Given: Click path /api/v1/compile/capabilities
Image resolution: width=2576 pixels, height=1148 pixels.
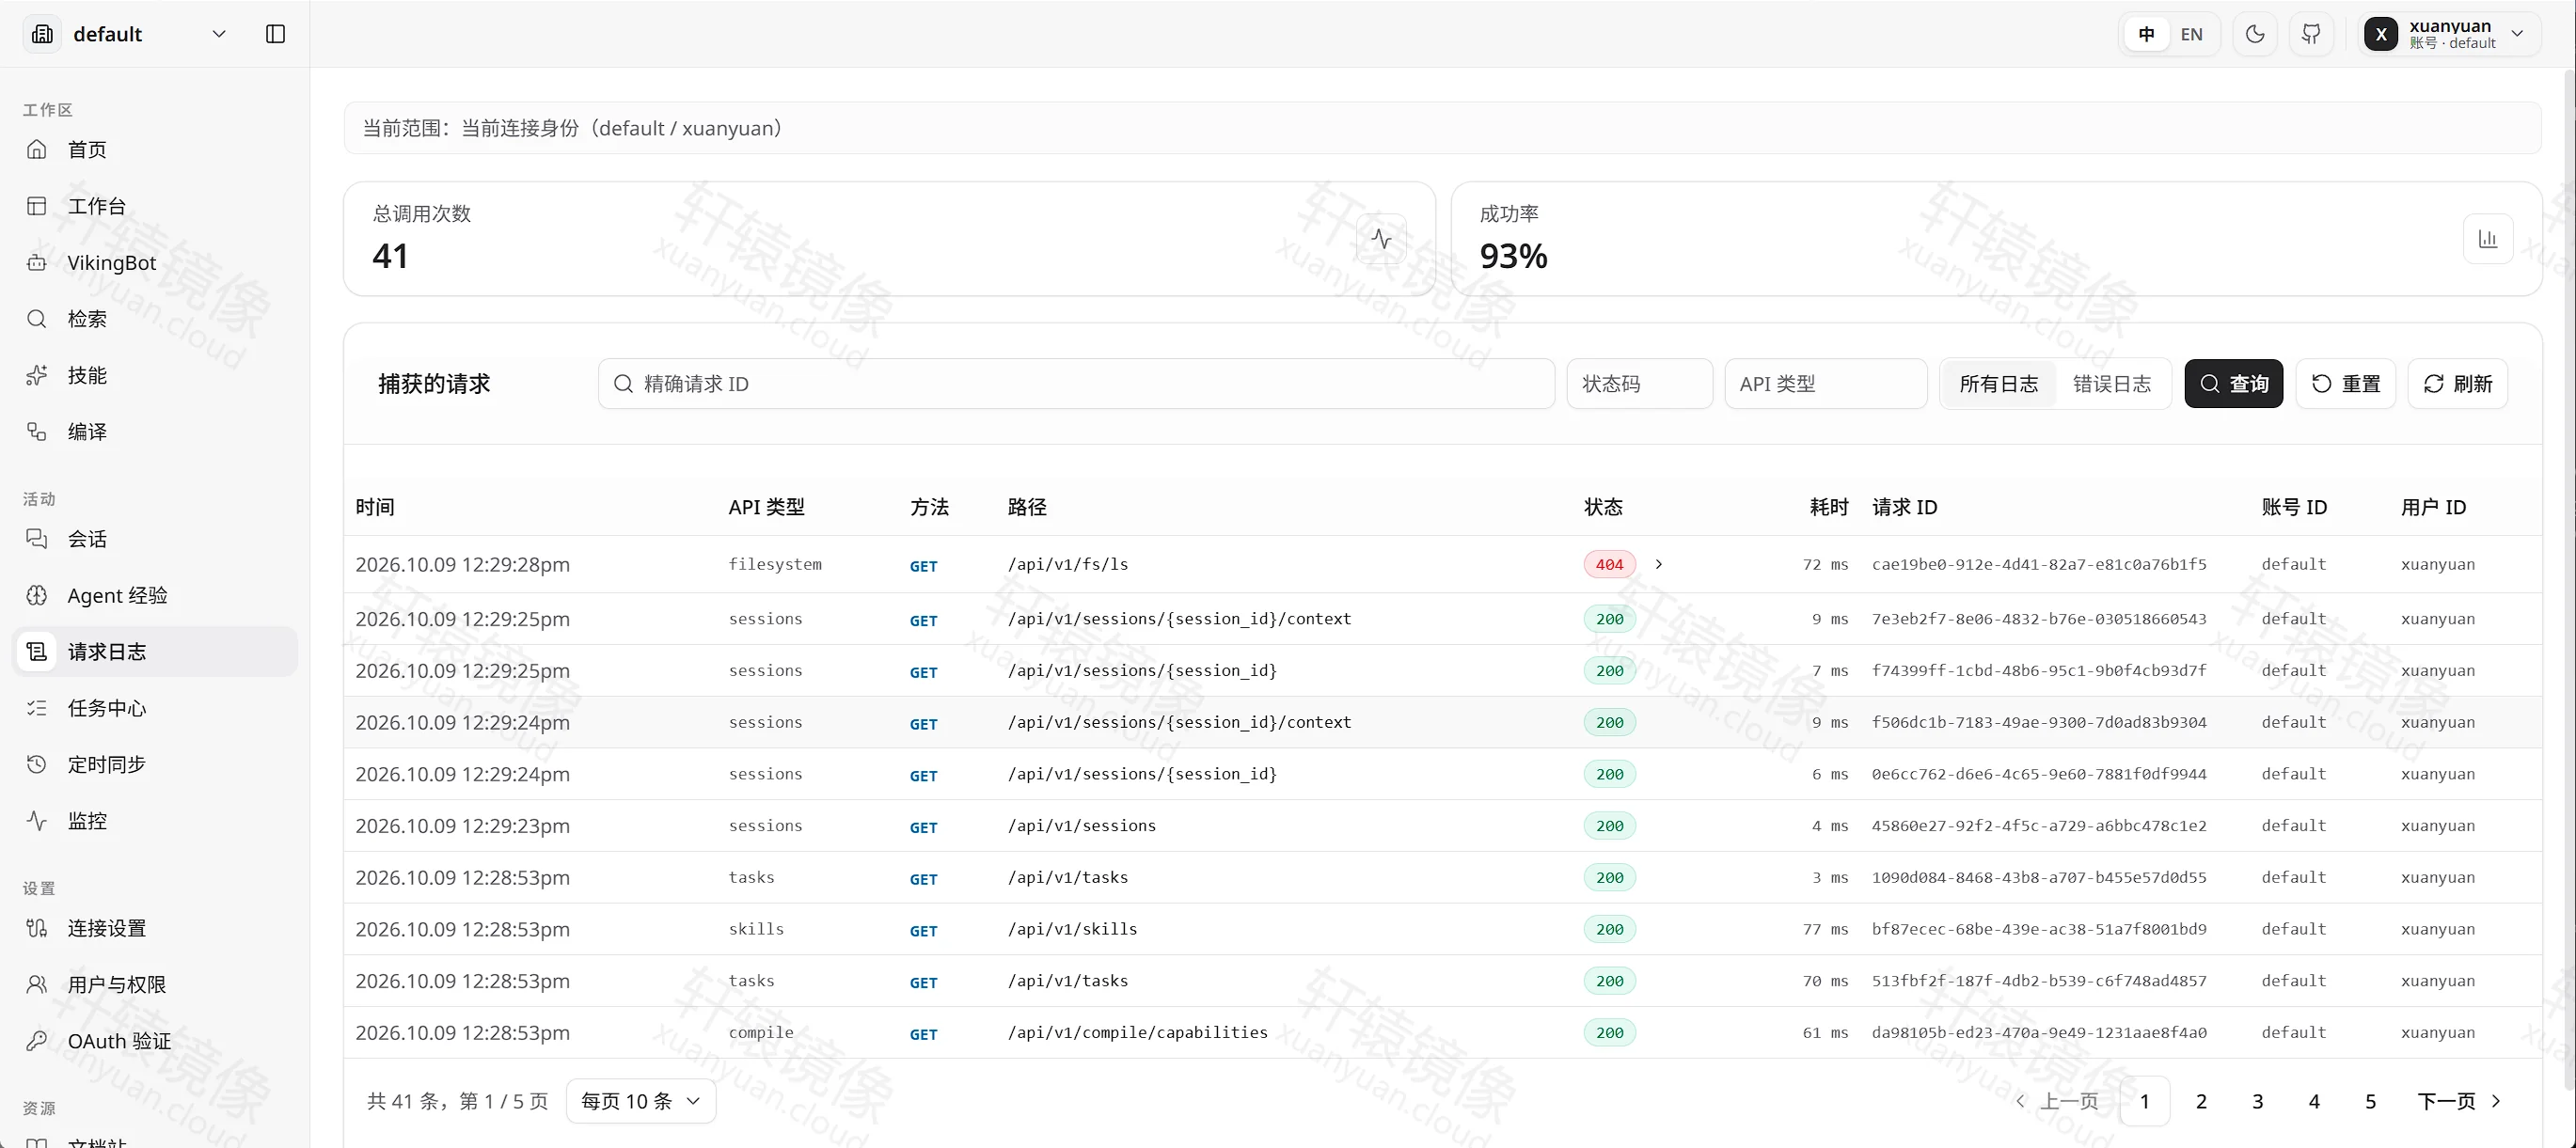Looking at the screenshot, I should click(1137, 1032).
